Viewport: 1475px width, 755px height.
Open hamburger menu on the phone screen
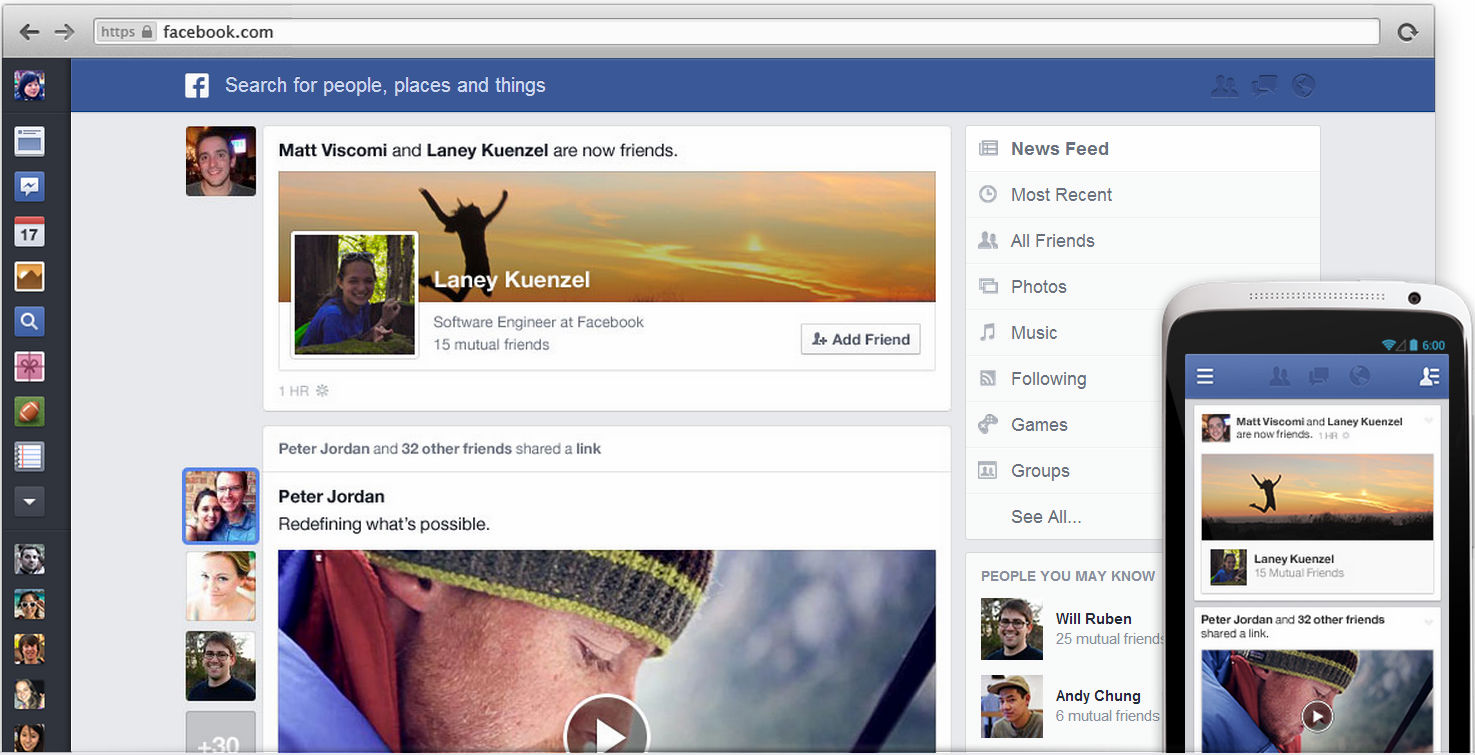point(1205,376)
